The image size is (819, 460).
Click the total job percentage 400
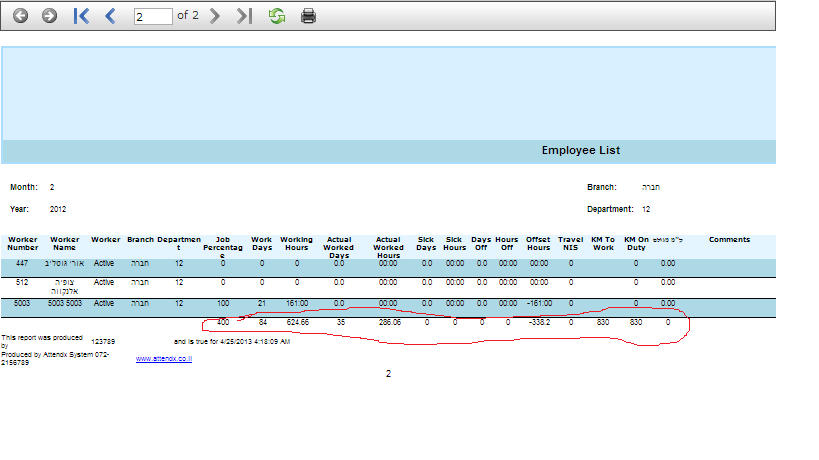click(223, 323)
